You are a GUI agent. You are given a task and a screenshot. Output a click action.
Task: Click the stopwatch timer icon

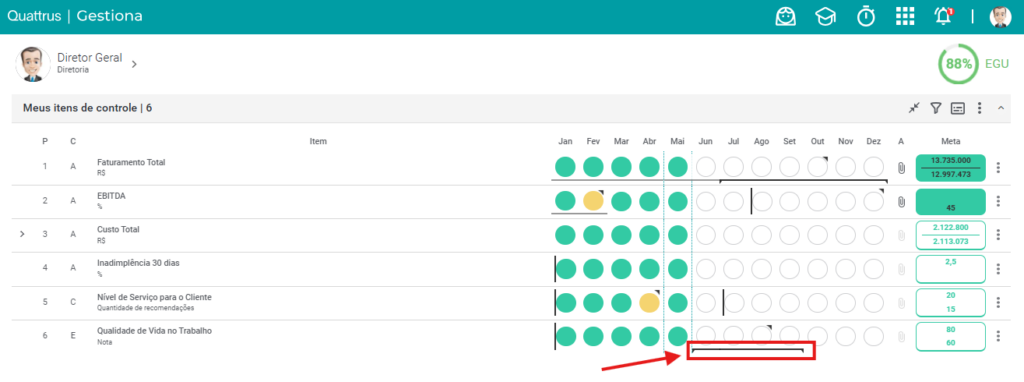click(x=866, y=16)
